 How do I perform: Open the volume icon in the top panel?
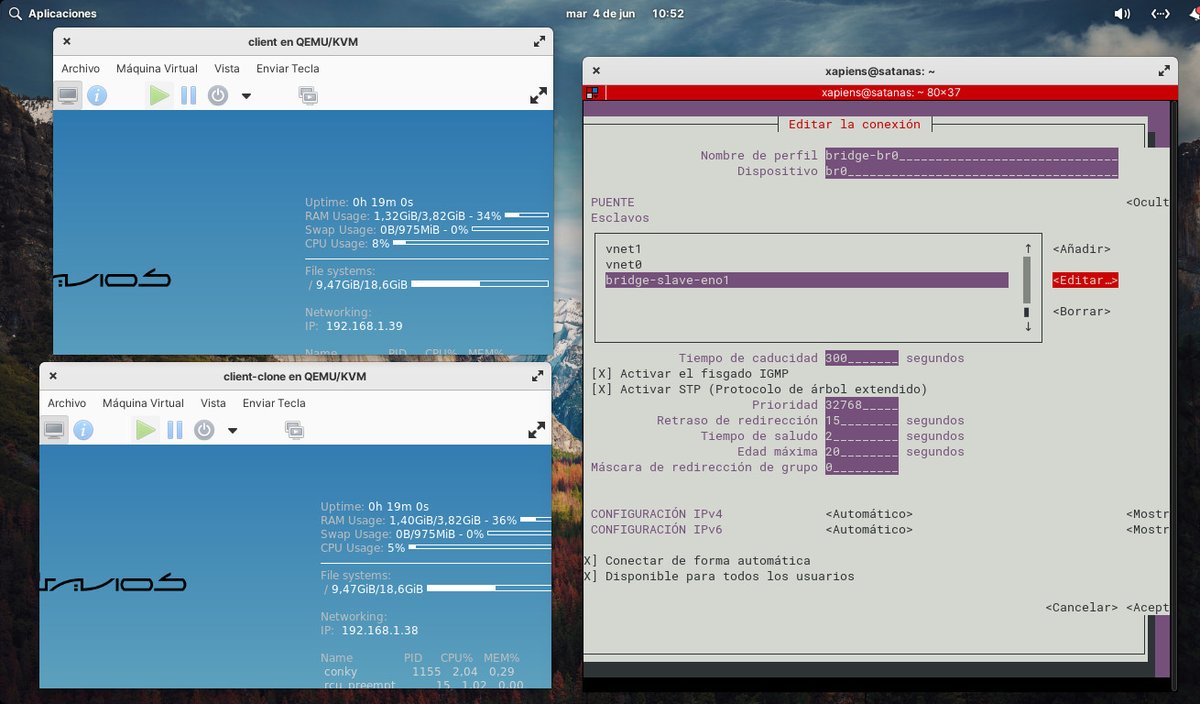click(x=1120, y=13)
